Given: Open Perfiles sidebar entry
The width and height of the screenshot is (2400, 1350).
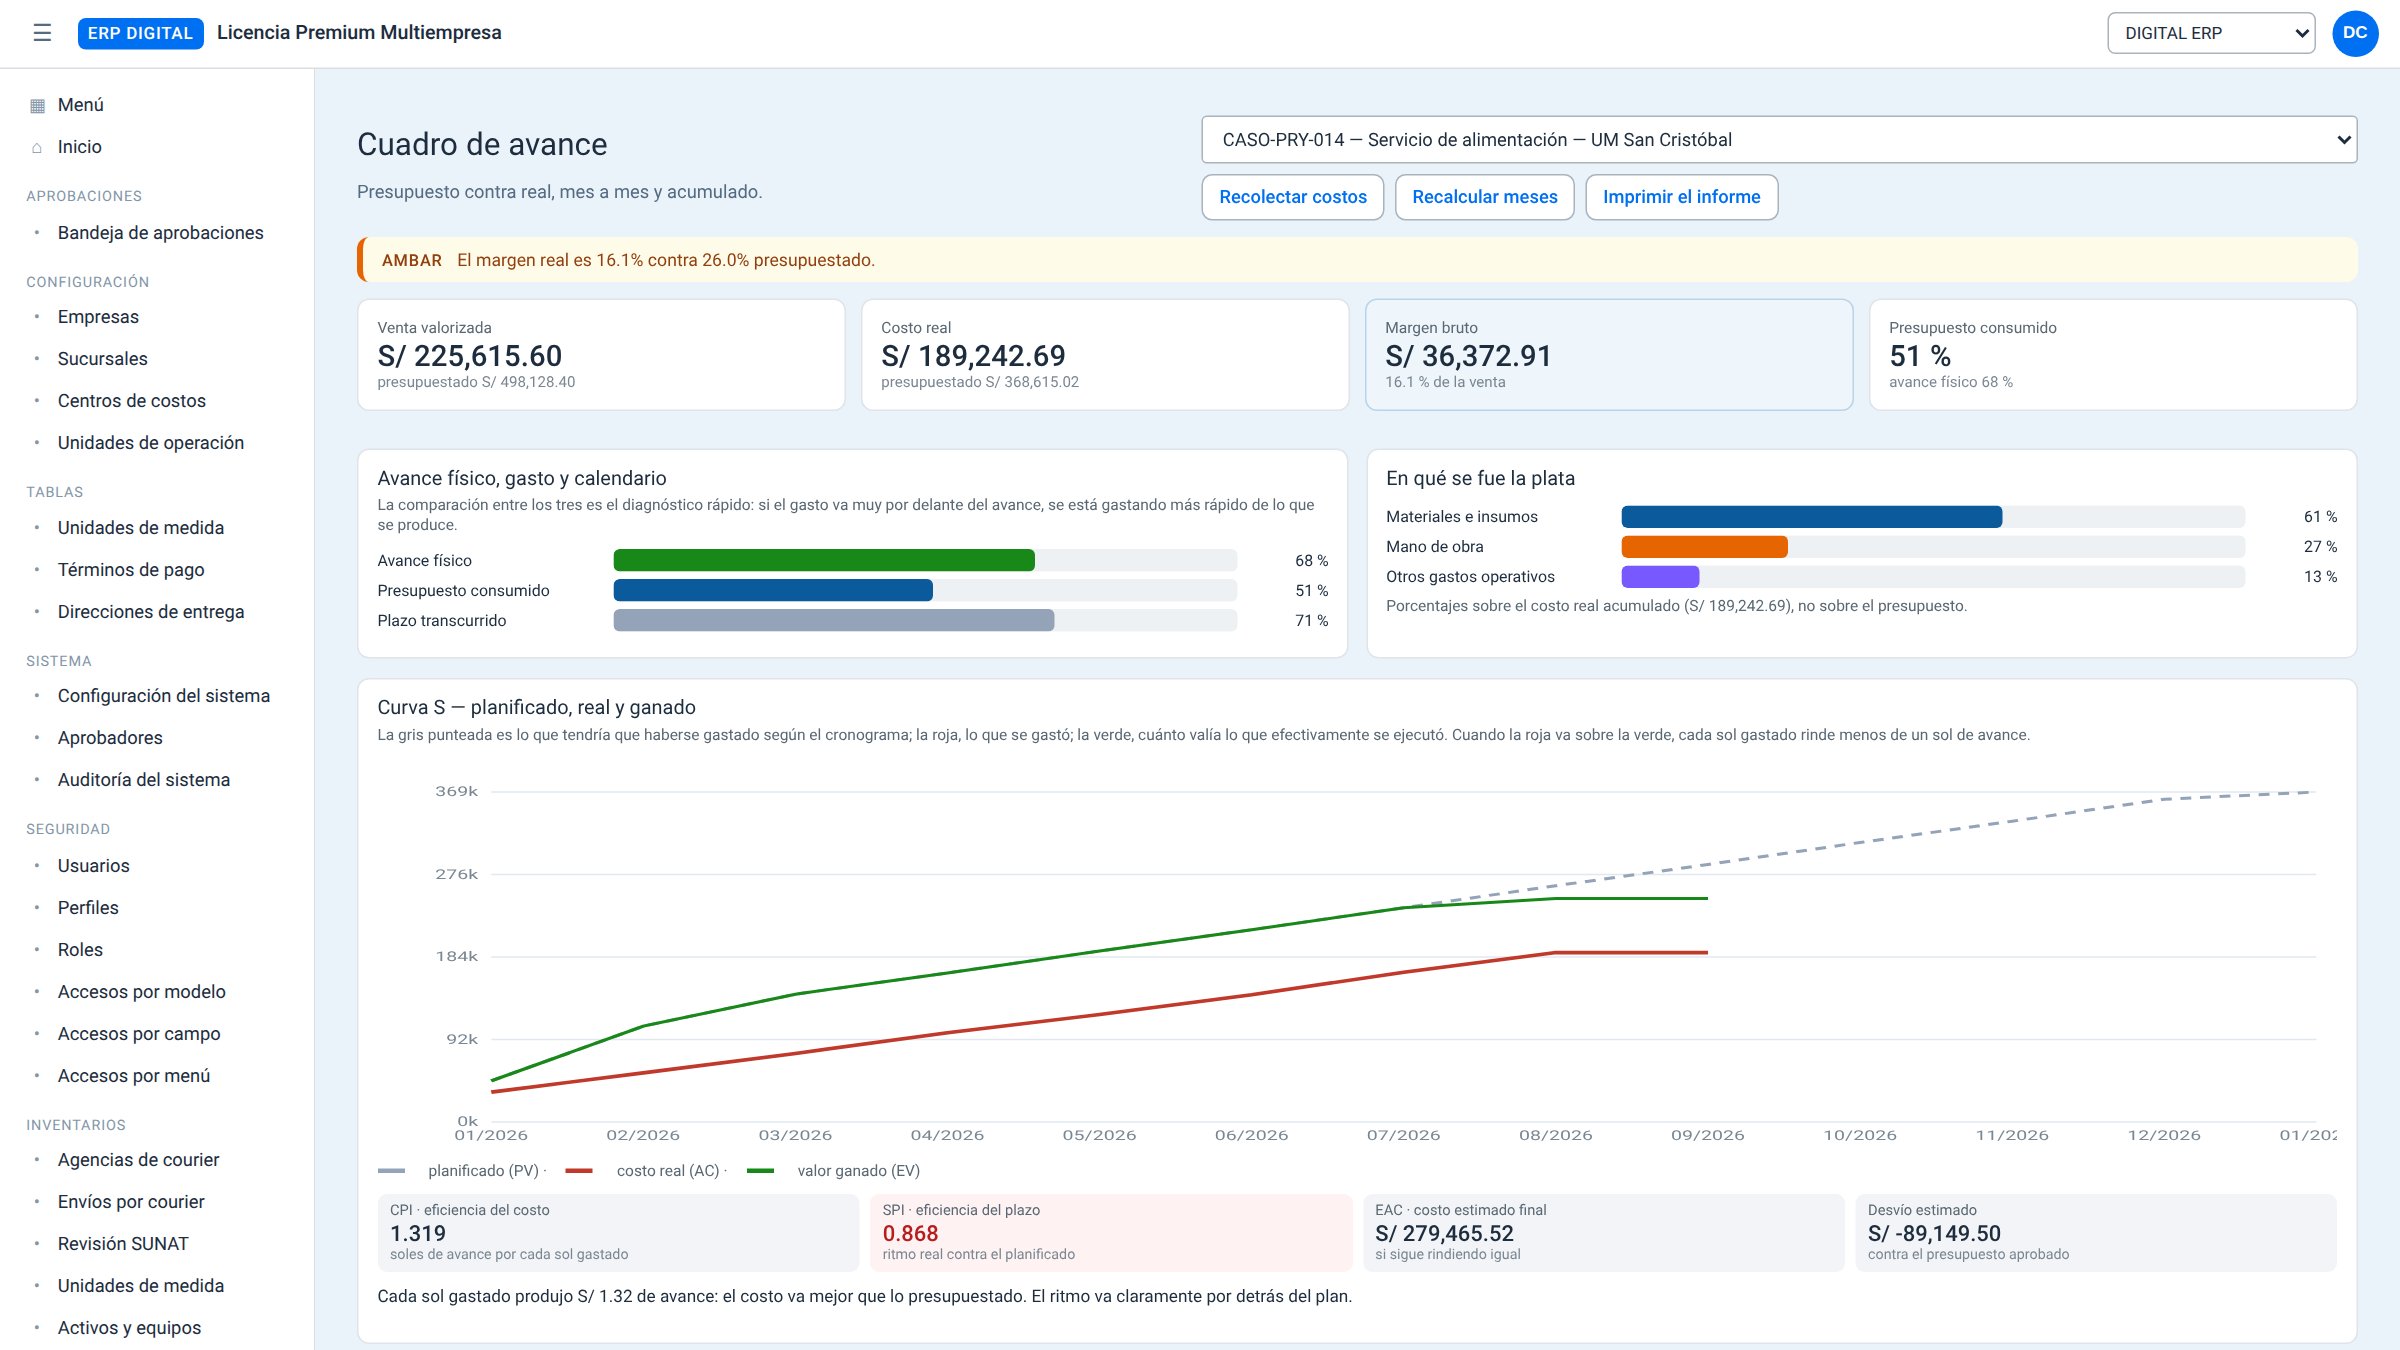Looking at the screenshot, I should coord(88,908).
